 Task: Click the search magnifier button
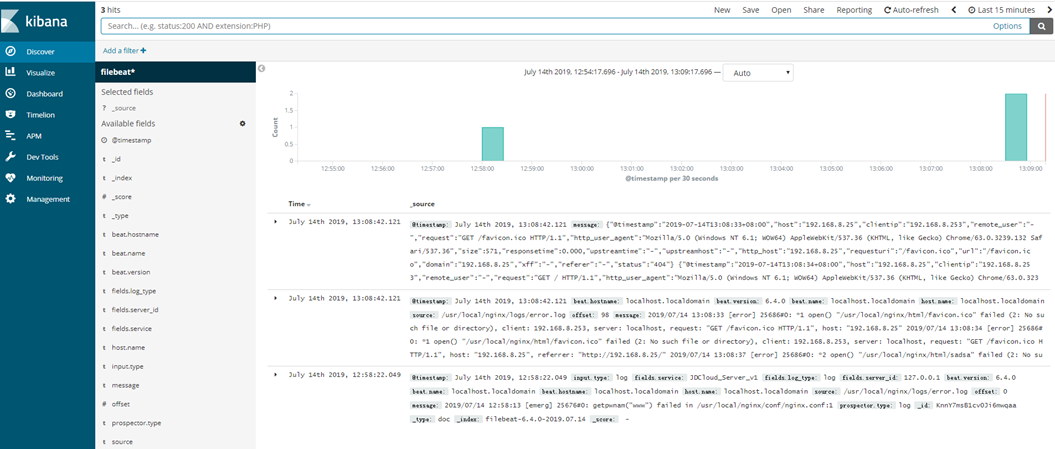[x=1042, y=26]
